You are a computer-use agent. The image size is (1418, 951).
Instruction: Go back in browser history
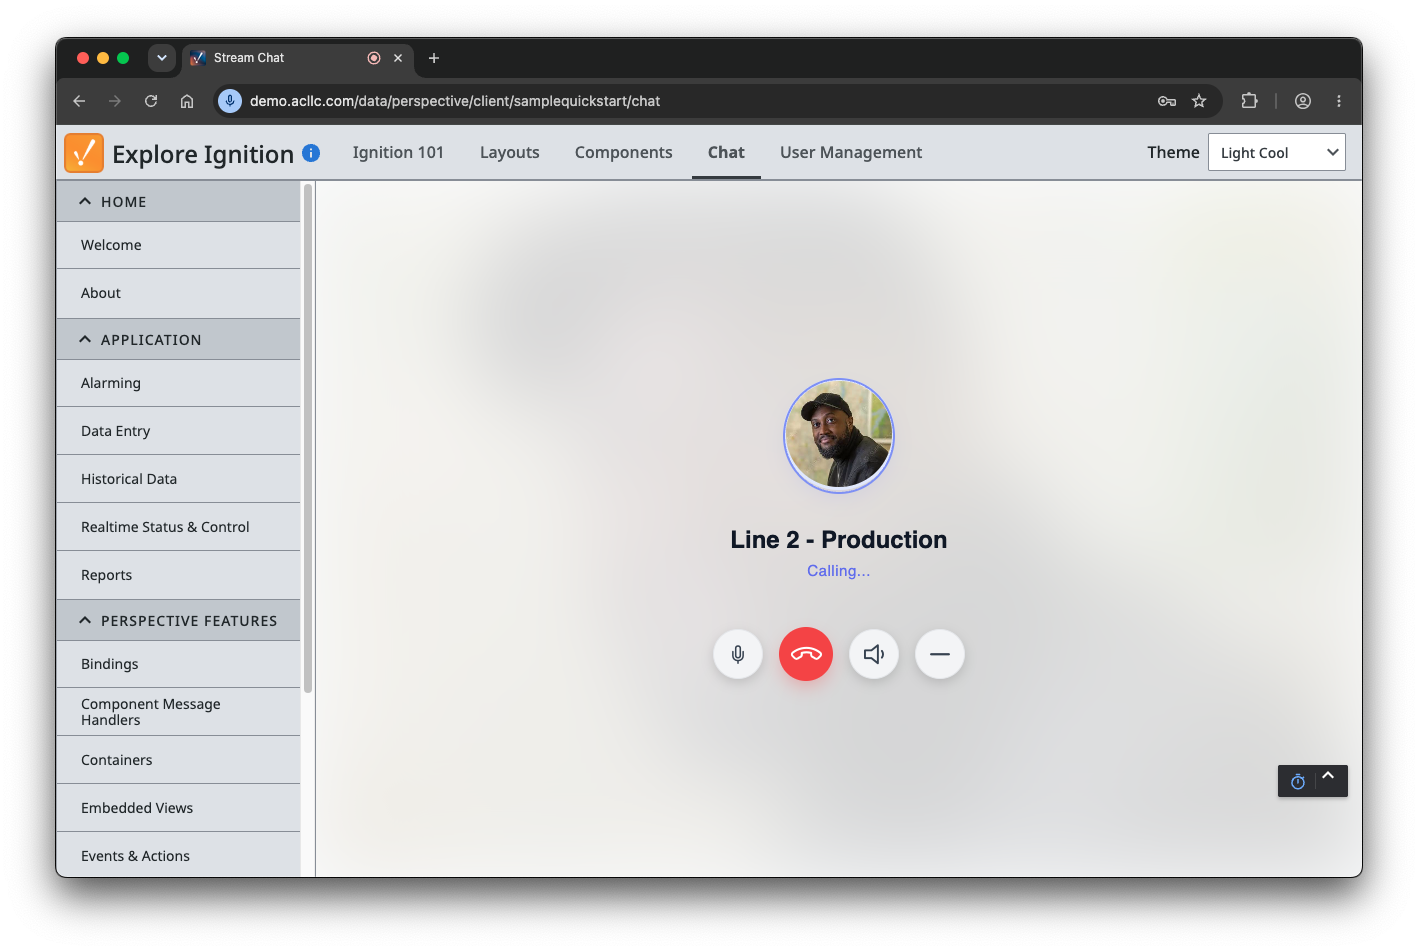coord(79,101)
